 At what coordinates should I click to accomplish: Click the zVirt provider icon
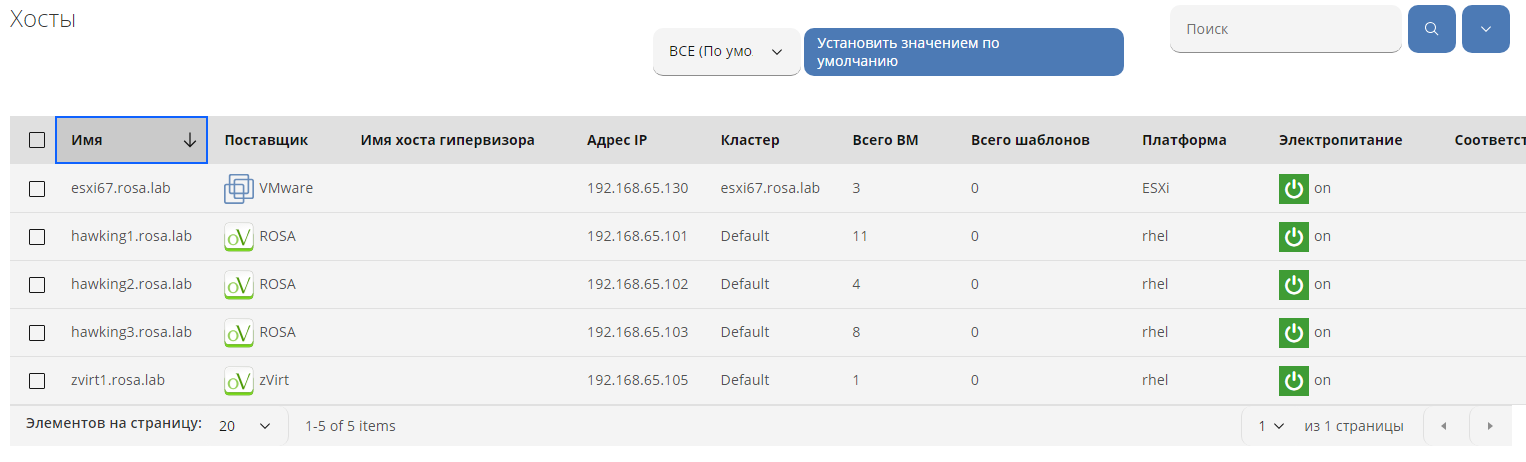coord(239,381)
